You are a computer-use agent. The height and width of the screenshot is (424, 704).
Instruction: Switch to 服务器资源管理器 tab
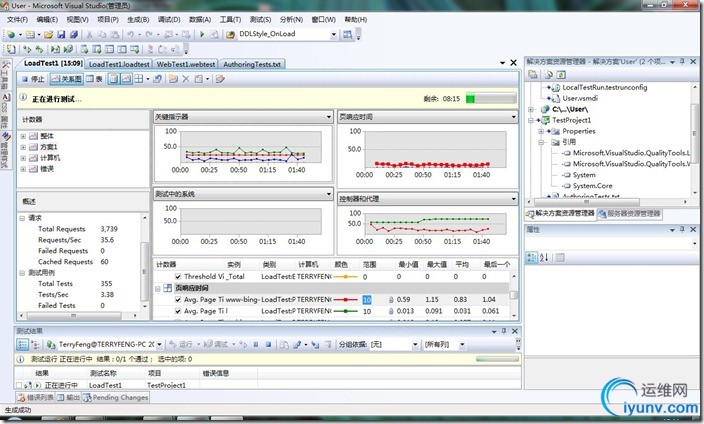[629, 214]
